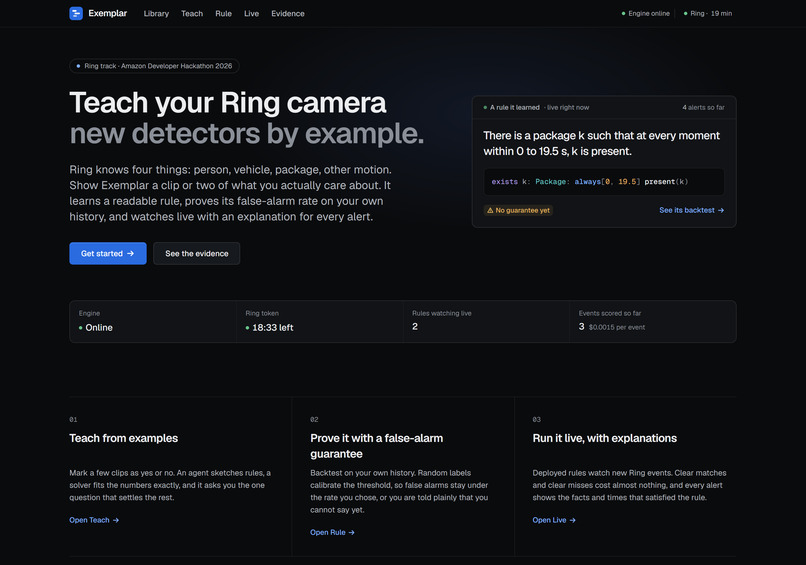
Task: Click the No guarantee yet warning badge
Action: (518, 210)
